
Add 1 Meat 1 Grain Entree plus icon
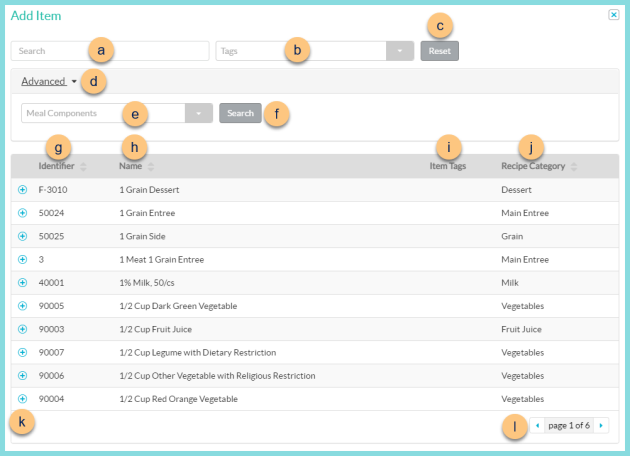[22, 260]
